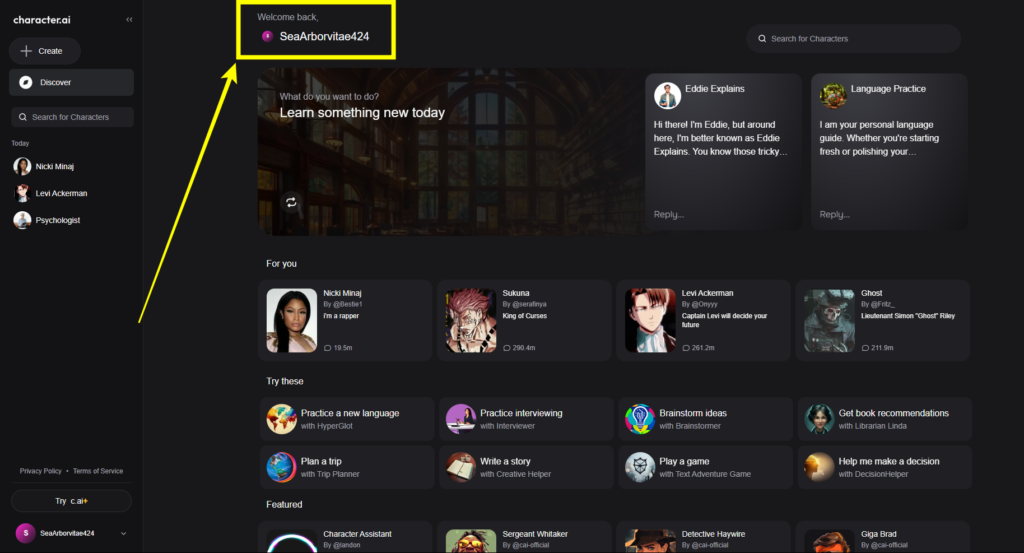This screenshot has height=553, width=1024.
Task: Click SeaArborvitae424 name in welcome header
Action: click(325, 37)
